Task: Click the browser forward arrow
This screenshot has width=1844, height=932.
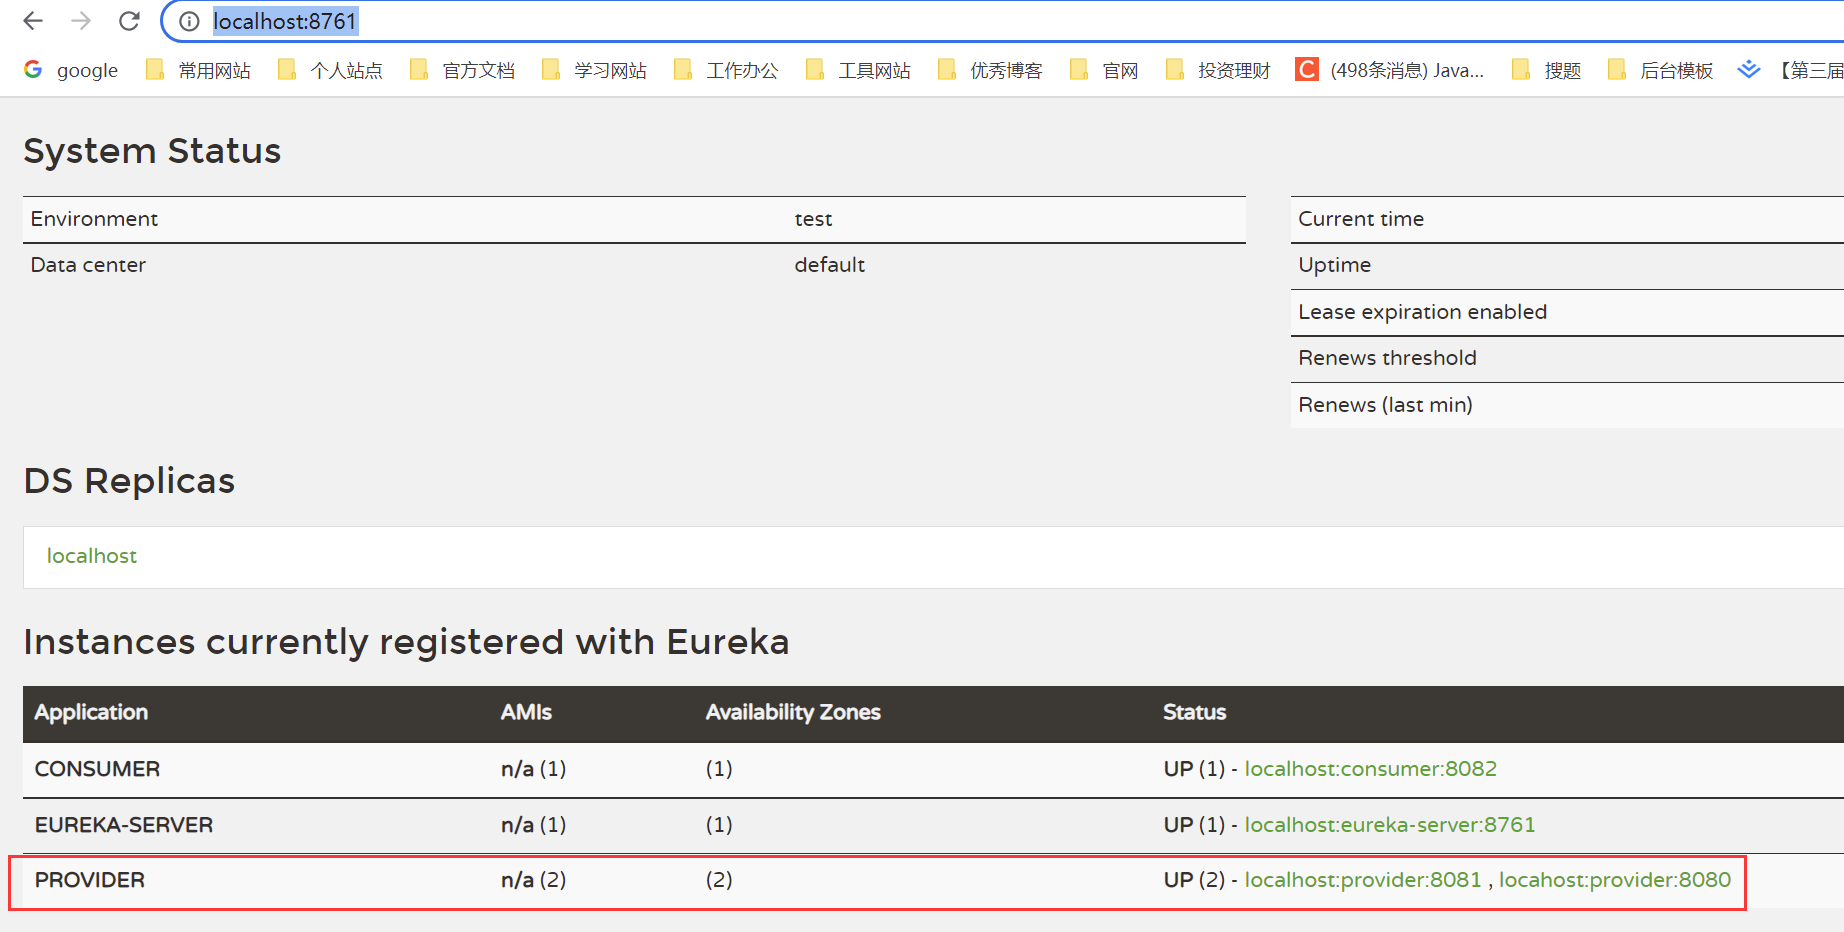Action: (81, 21)
